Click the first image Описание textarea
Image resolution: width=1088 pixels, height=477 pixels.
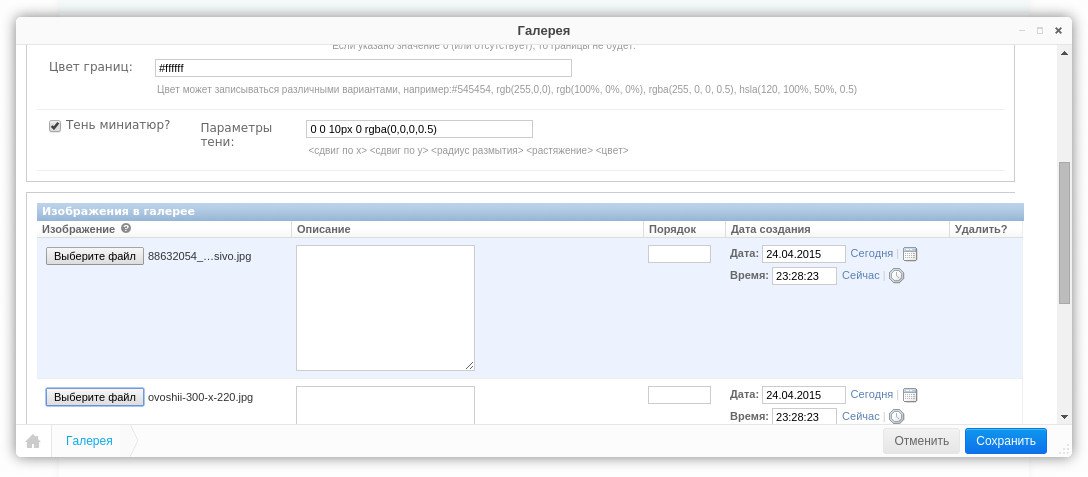385,307
